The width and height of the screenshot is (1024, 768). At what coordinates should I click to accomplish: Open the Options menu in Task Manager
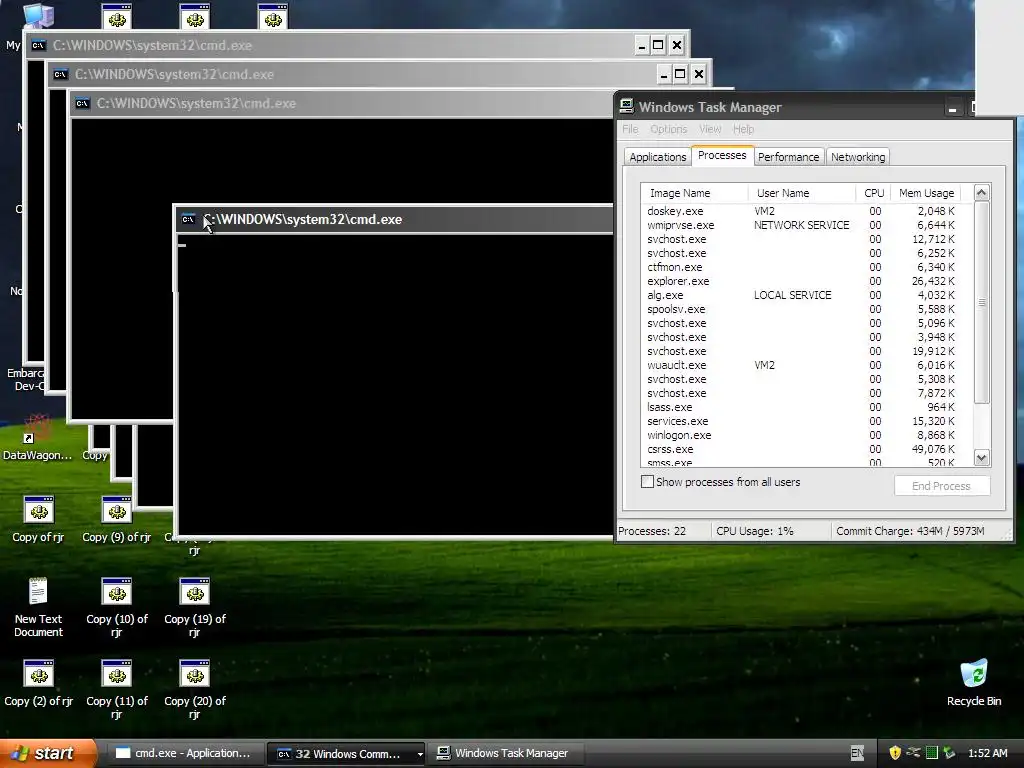pyautogui.click(x=668, y=129)
